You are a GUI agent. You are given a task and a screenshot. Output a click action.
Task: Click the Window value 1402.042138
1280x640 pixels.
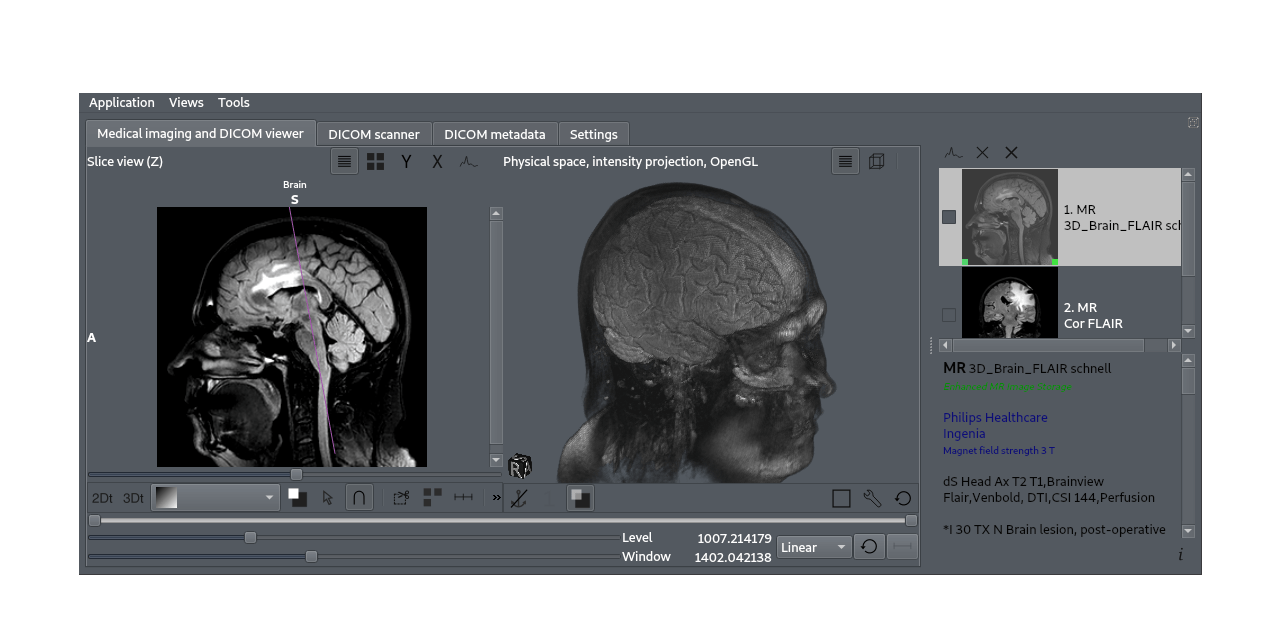(733, 557)
